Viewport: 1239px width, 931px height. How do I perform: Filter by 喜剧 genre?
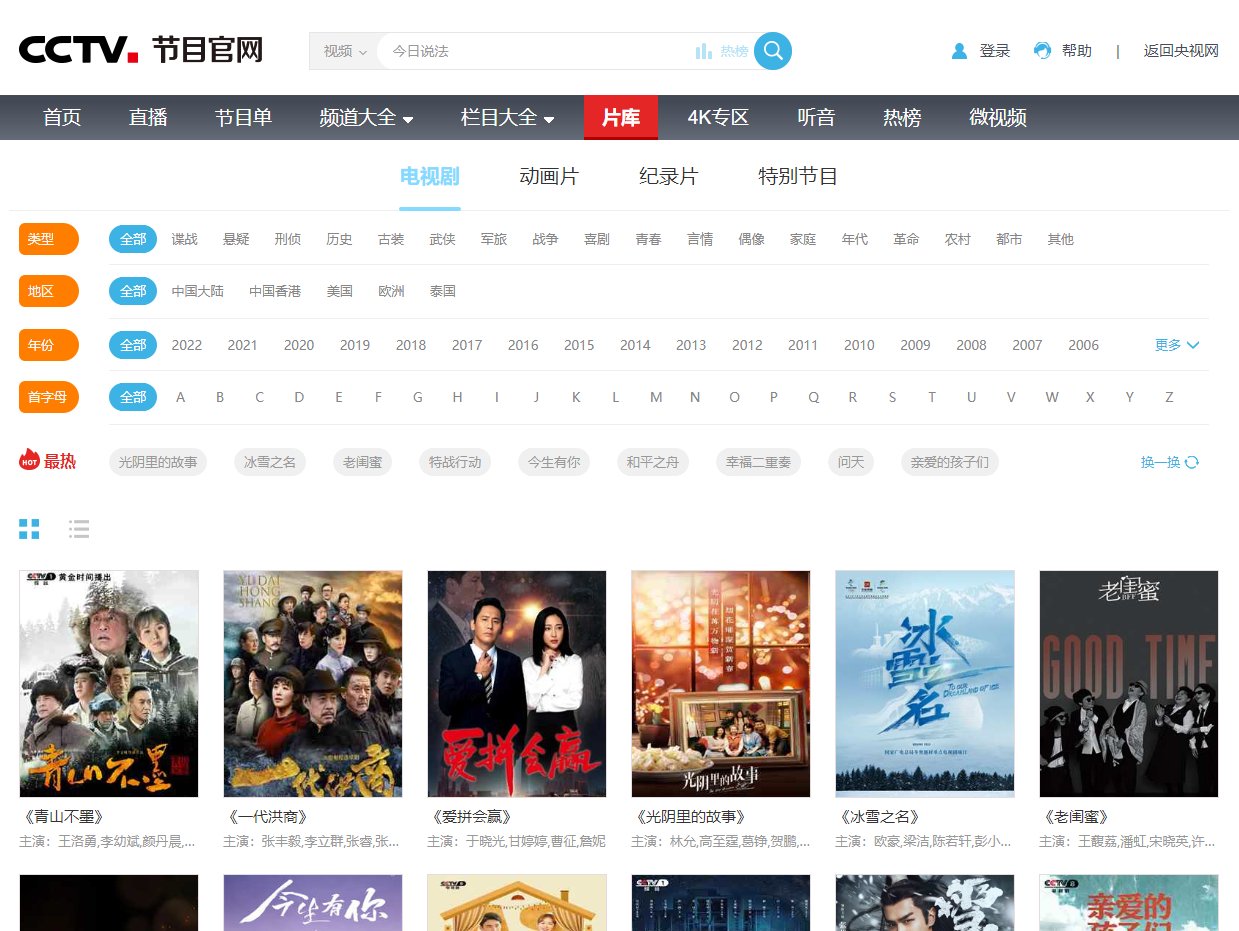click(597, 239)
